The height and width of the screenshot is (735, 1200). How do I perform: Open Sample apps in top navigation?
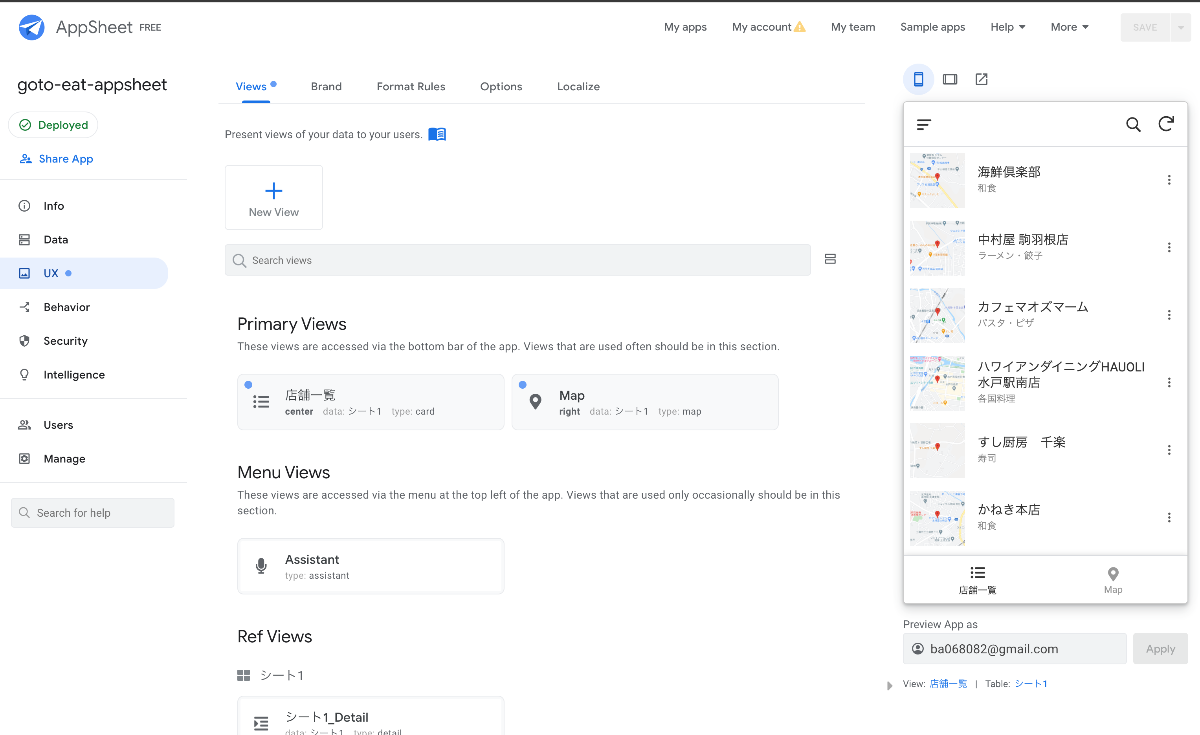[933, 27]
